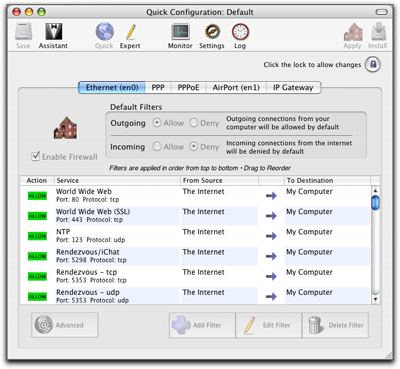
Task: Switch to the PPPoE tab
Action: [x=188, y=87]
